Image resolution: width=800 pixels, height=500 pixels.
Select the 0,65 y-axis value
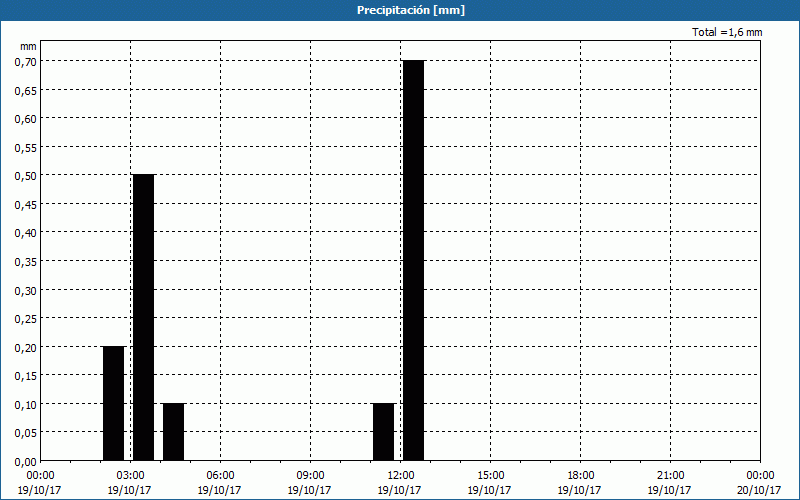(26, 90)
